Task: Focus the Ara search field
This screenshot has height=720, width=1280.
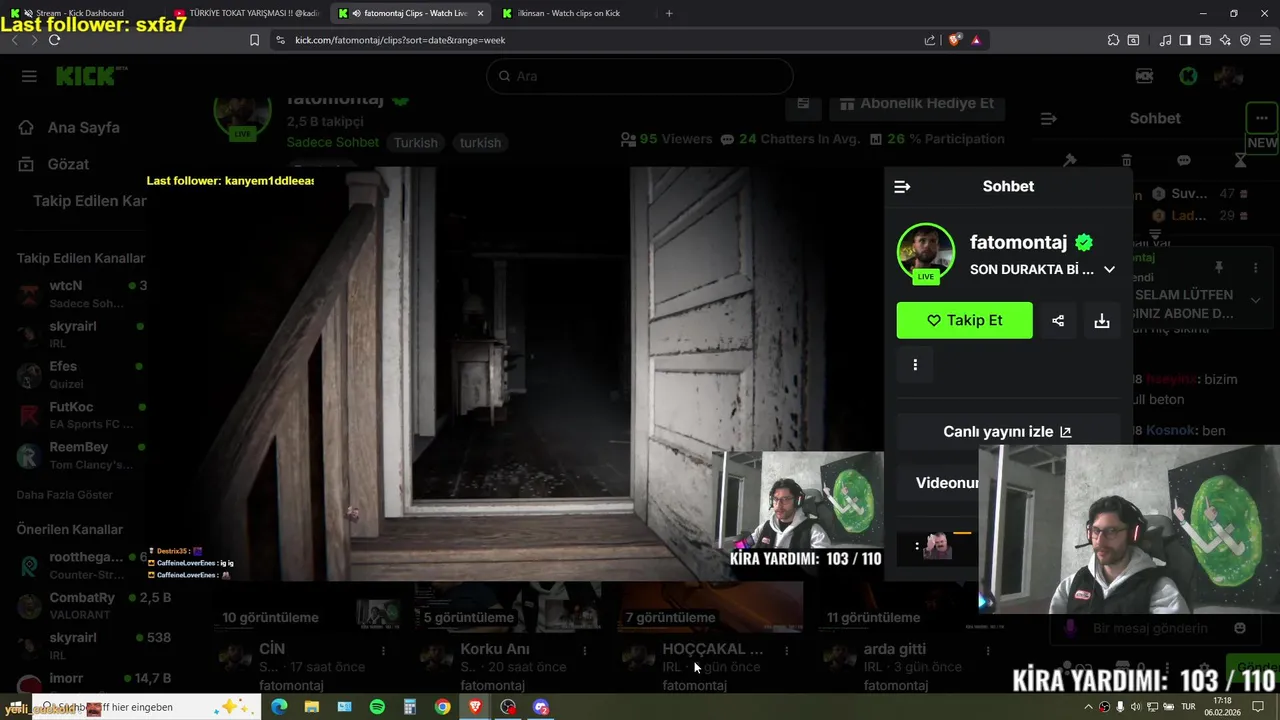Action: [x=640, y=76]
